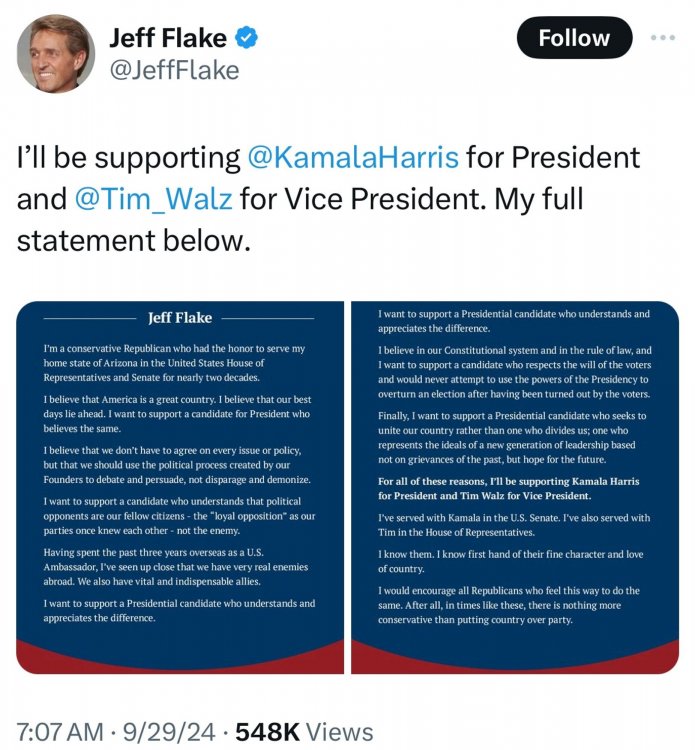Open the @KamalaHarris mention

(351, 158)
